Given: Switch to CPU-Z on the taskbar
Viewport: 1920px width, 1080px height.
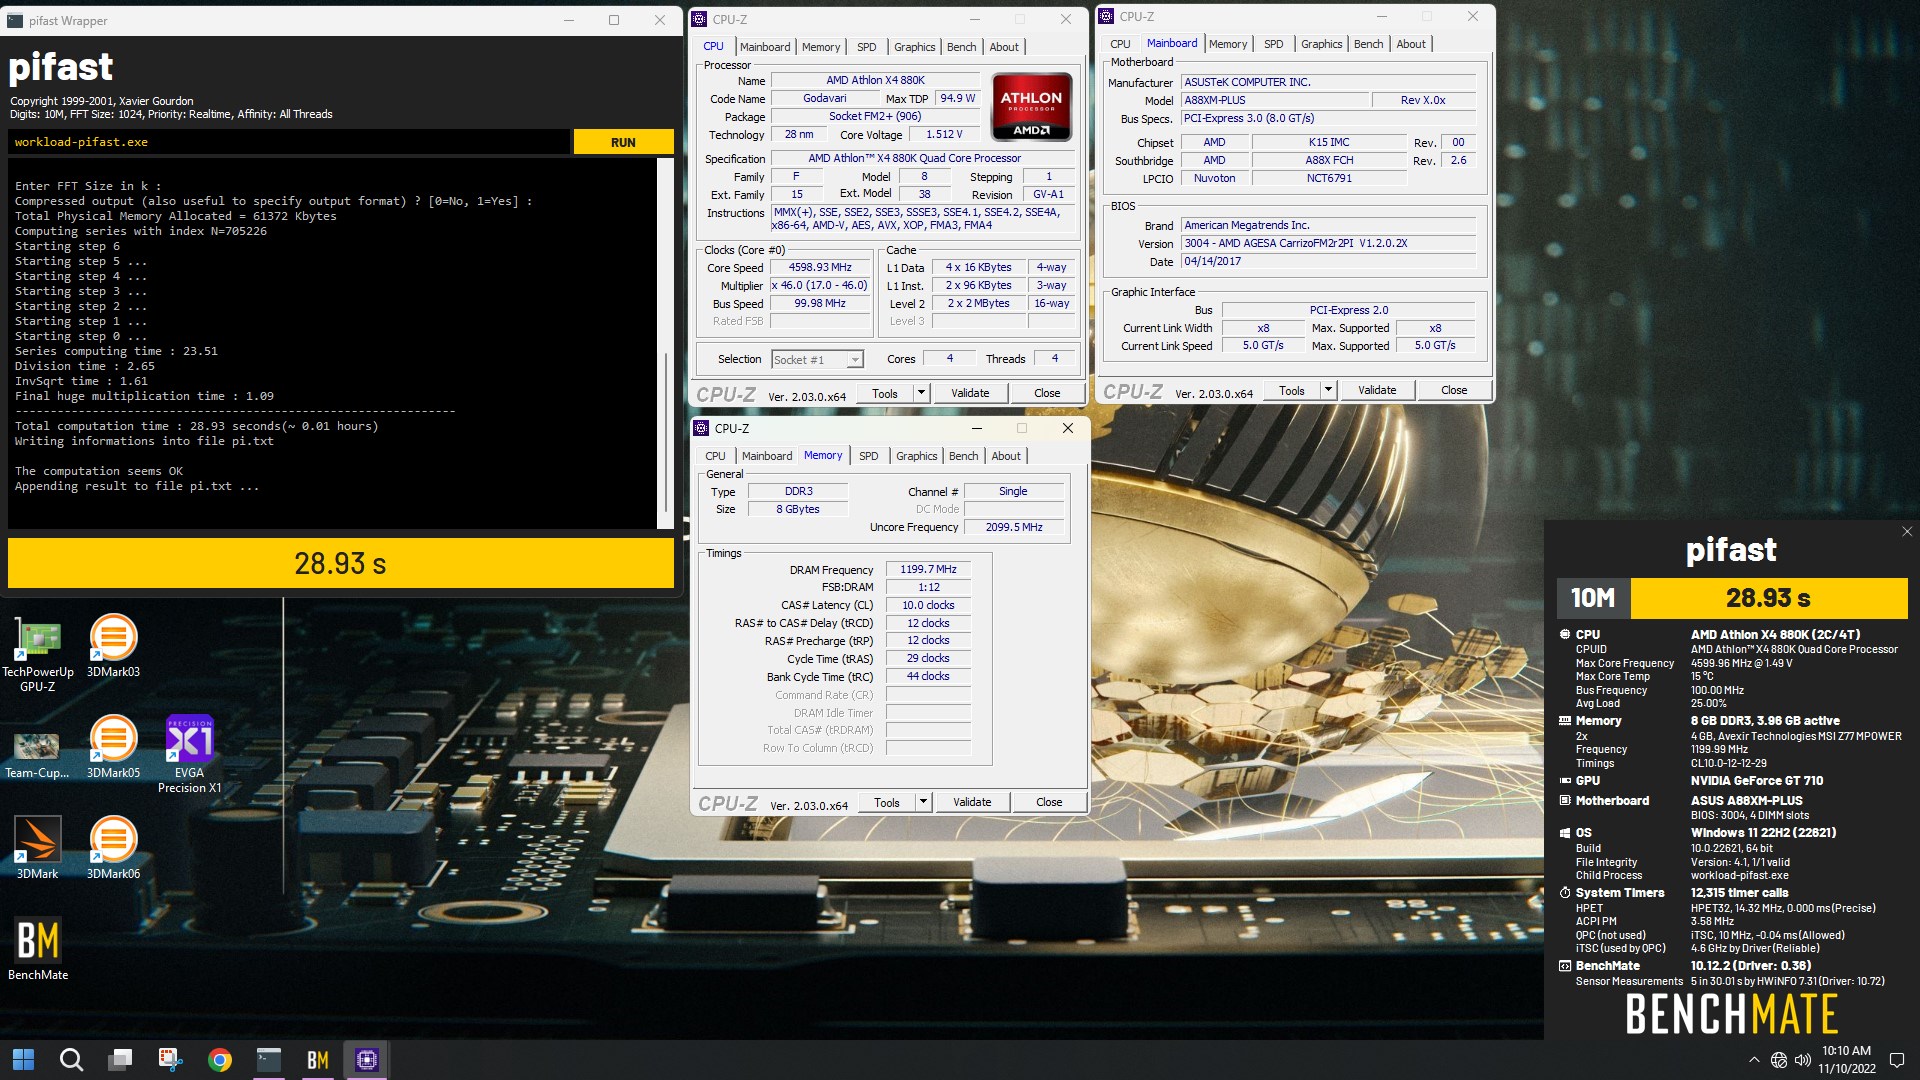Looking at the screenshot, I should pyautogui.click(x=366, y=1059).
